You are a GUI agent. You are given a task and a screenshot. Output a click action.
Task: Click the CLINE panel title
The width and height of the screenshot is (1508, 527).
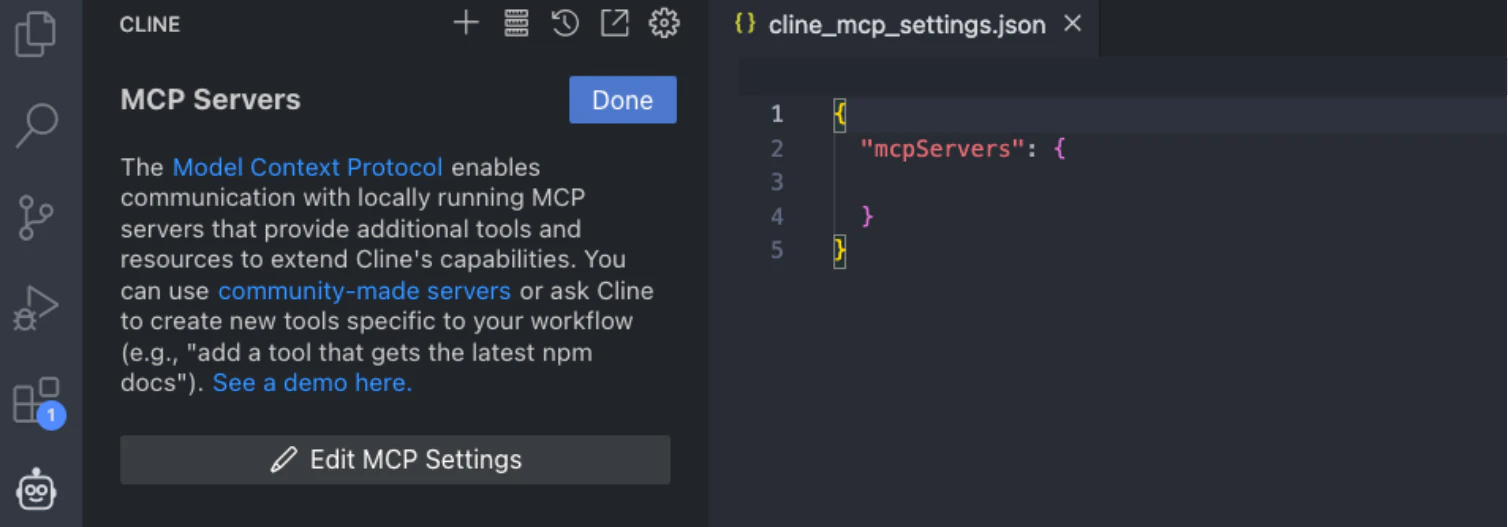point(150,24)
